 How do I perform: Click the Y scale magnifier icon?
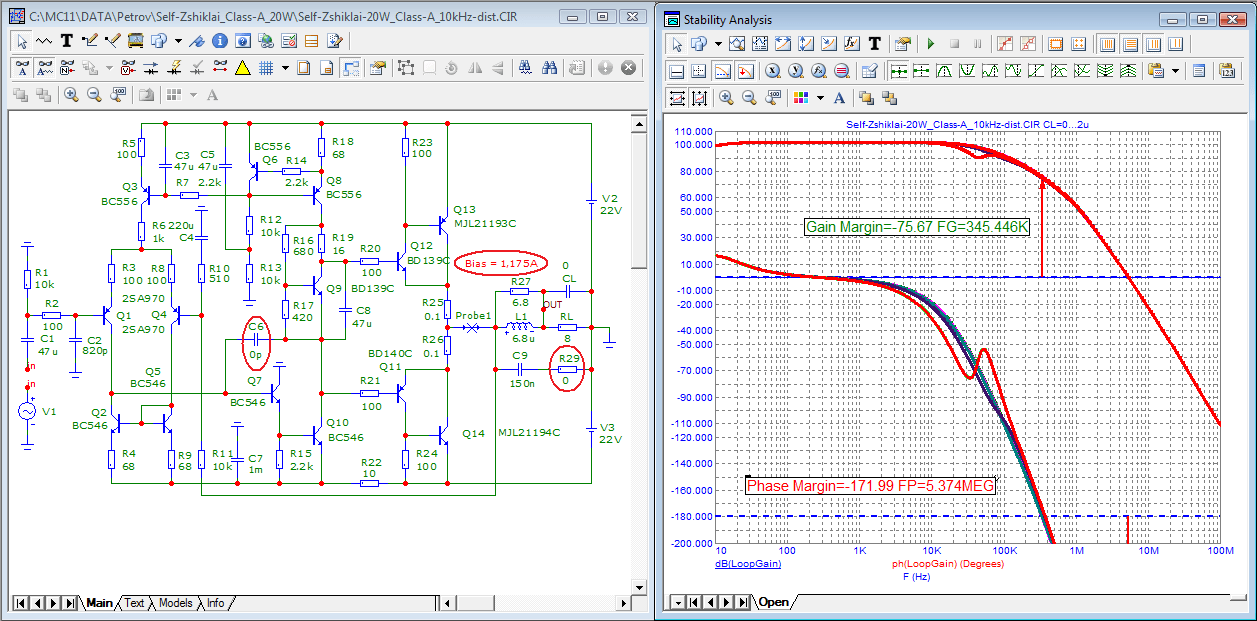coord(796,71)
